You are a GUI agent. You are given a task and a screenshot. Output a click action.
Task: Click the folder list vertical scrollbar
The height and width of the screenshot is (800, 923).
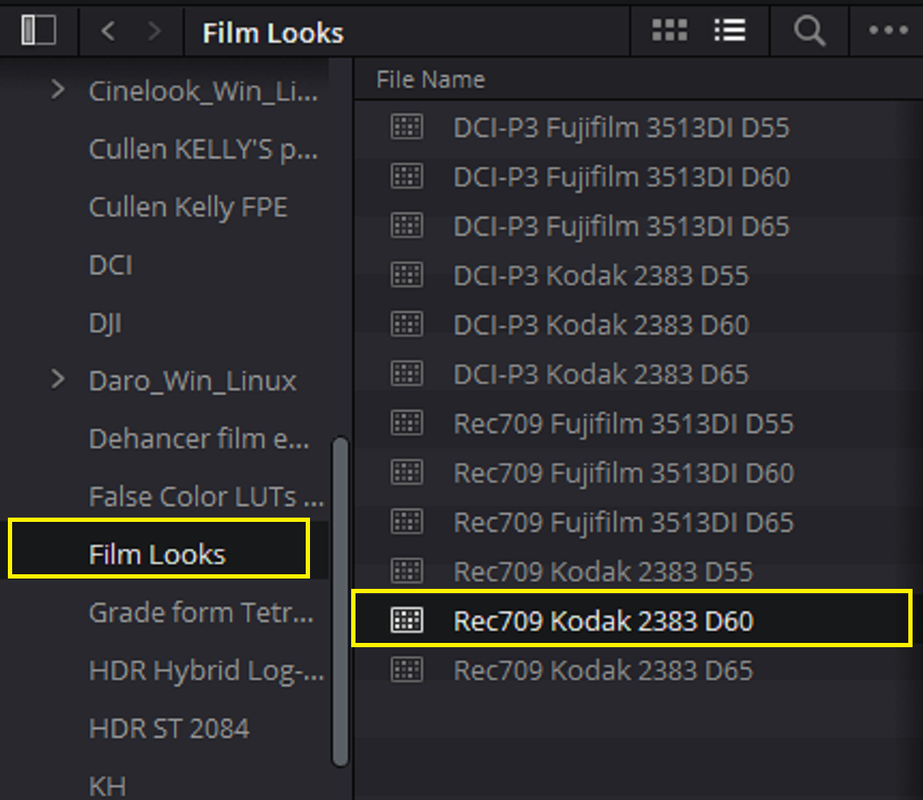[x=340, y=601]
